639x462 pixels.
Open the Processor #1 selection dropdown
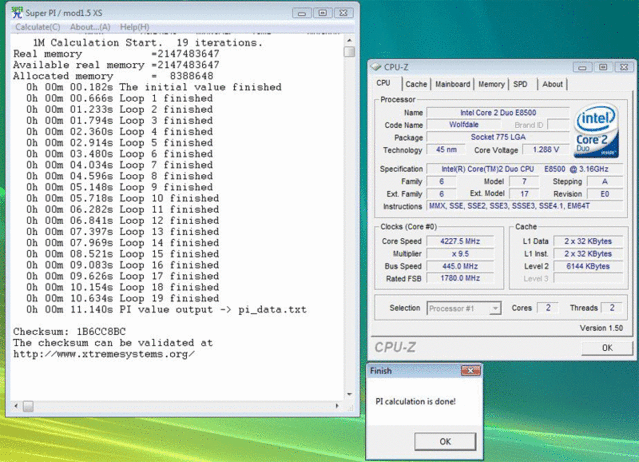pos(464,308)
